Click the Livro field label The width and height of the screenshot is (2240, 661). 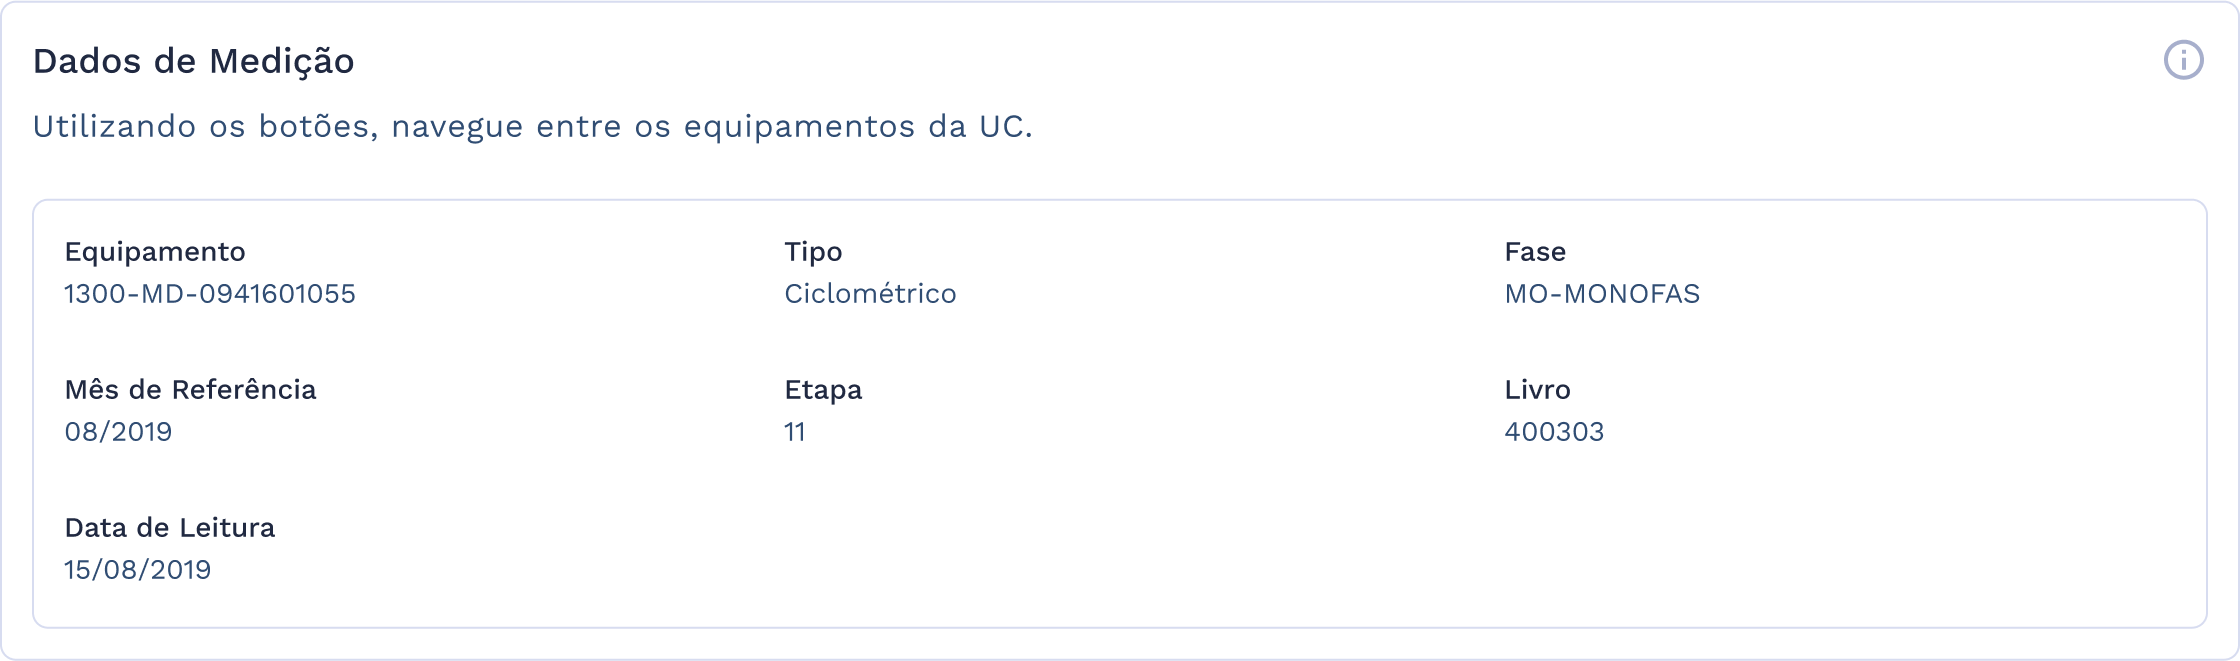tap(1539, 390)
